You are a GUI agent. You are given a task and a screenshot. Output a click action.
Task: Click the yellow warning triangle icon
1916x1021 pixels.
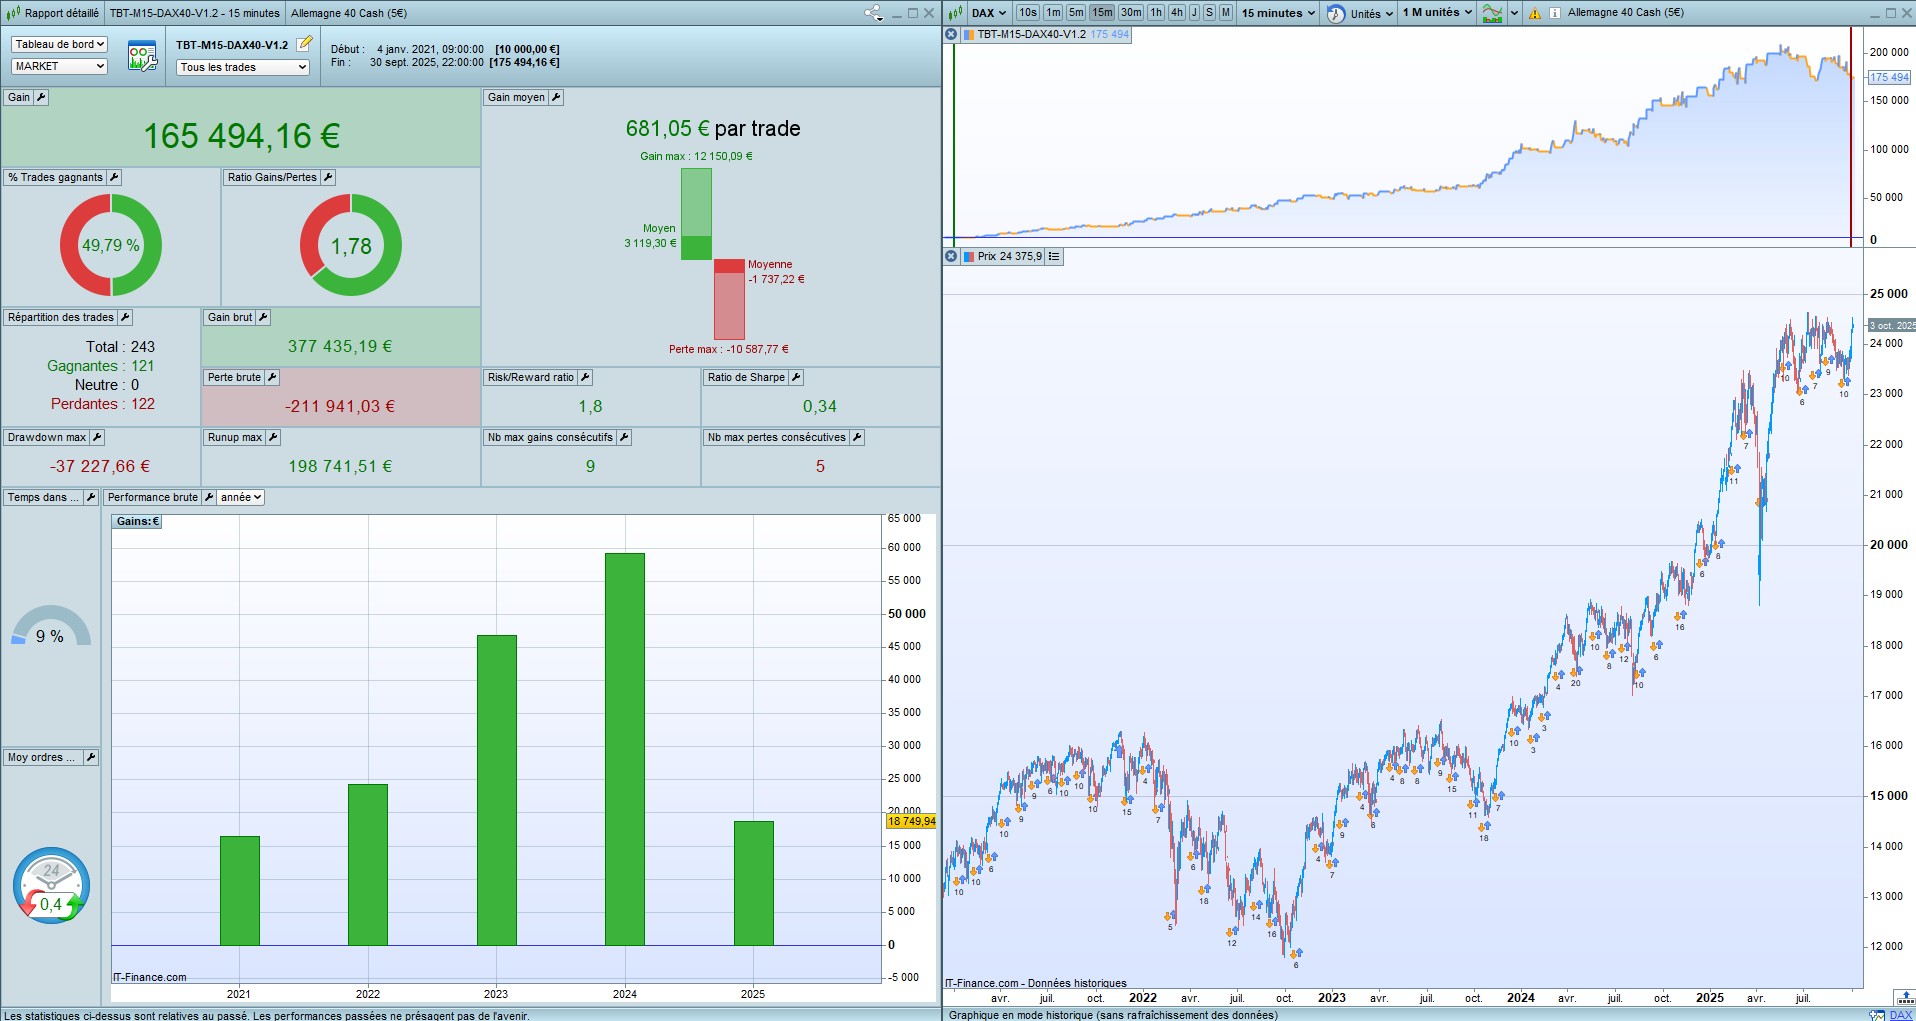click(x=1534, y=13)
